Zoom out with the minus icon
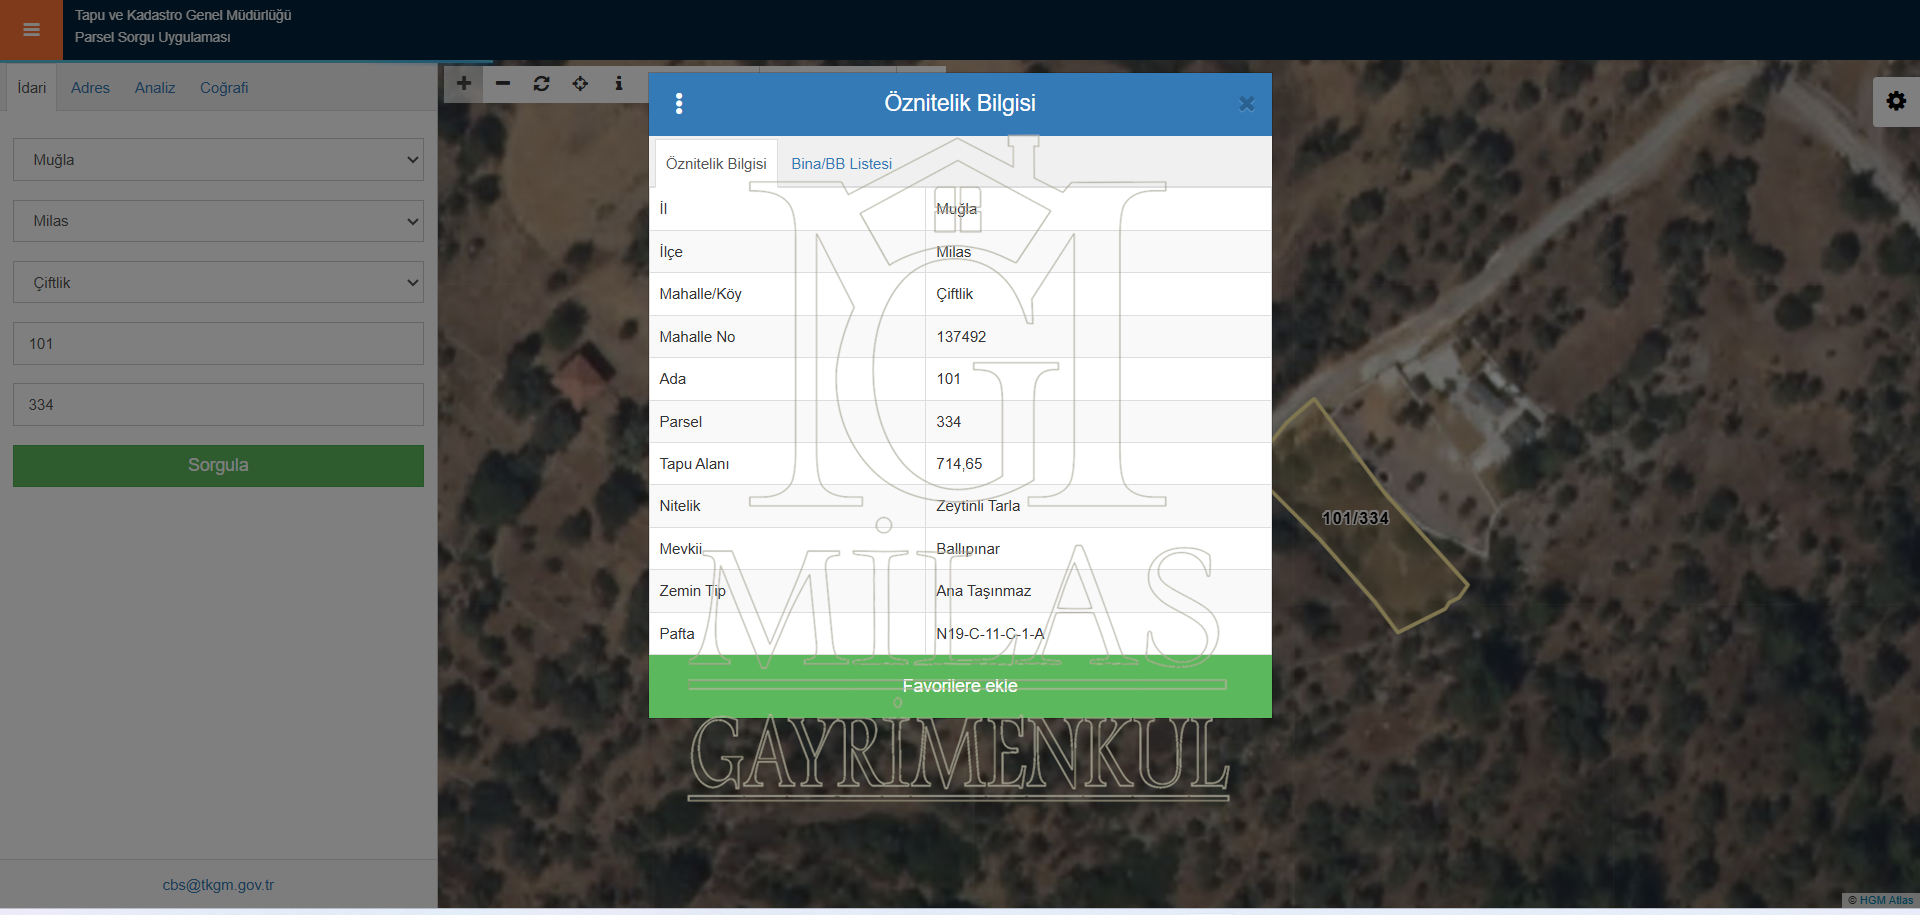1920x915 pixels. click(x=503, y=84)
